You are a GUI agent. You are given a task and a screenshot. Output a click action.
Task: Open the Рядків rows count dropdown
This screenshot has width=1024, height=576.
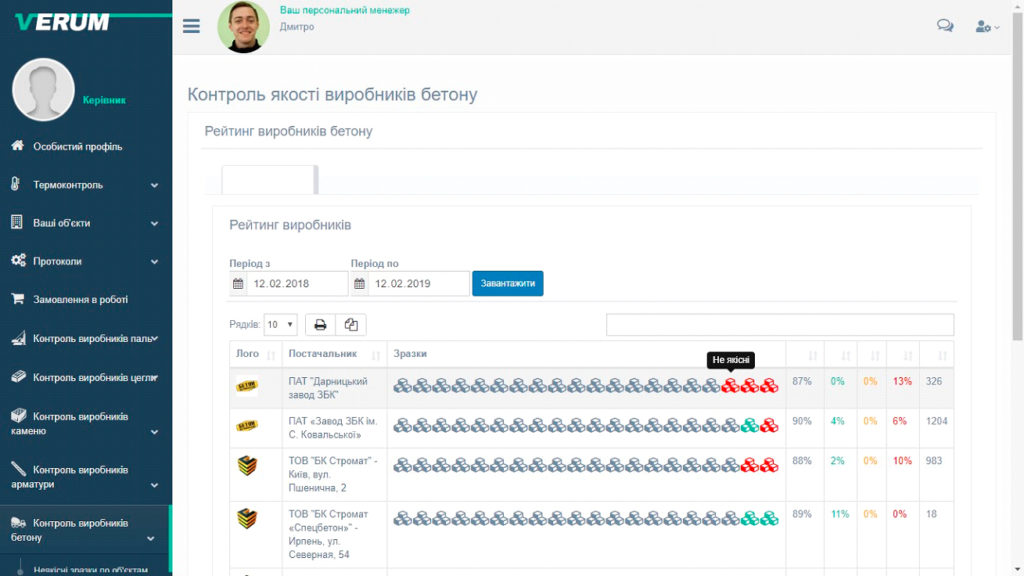[280, 325]
